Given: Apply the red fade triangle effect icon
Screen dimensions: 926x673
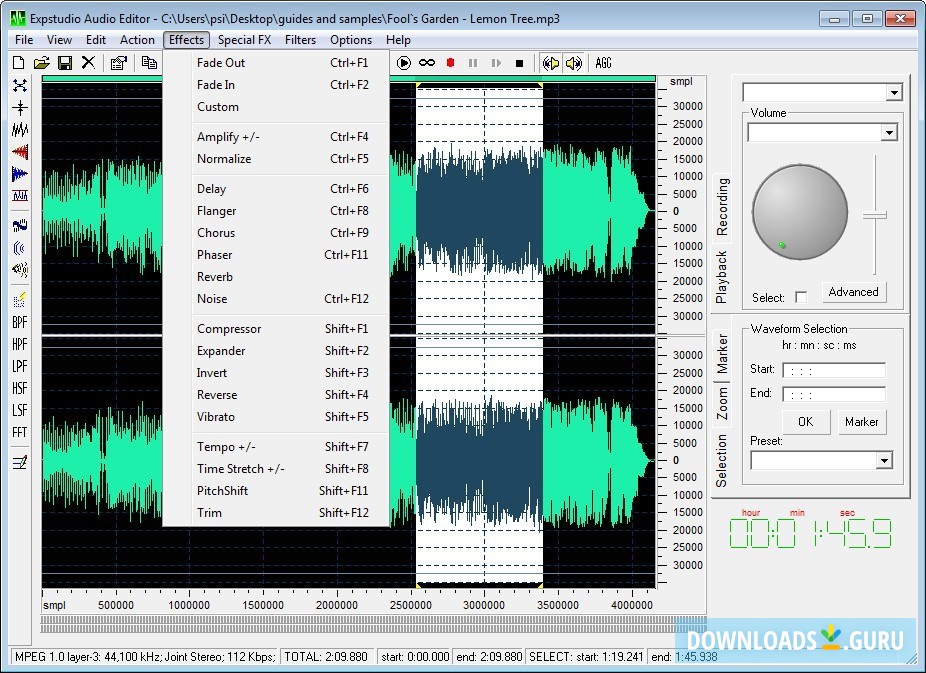Looking at the screenshot, I should click(20, 152).
